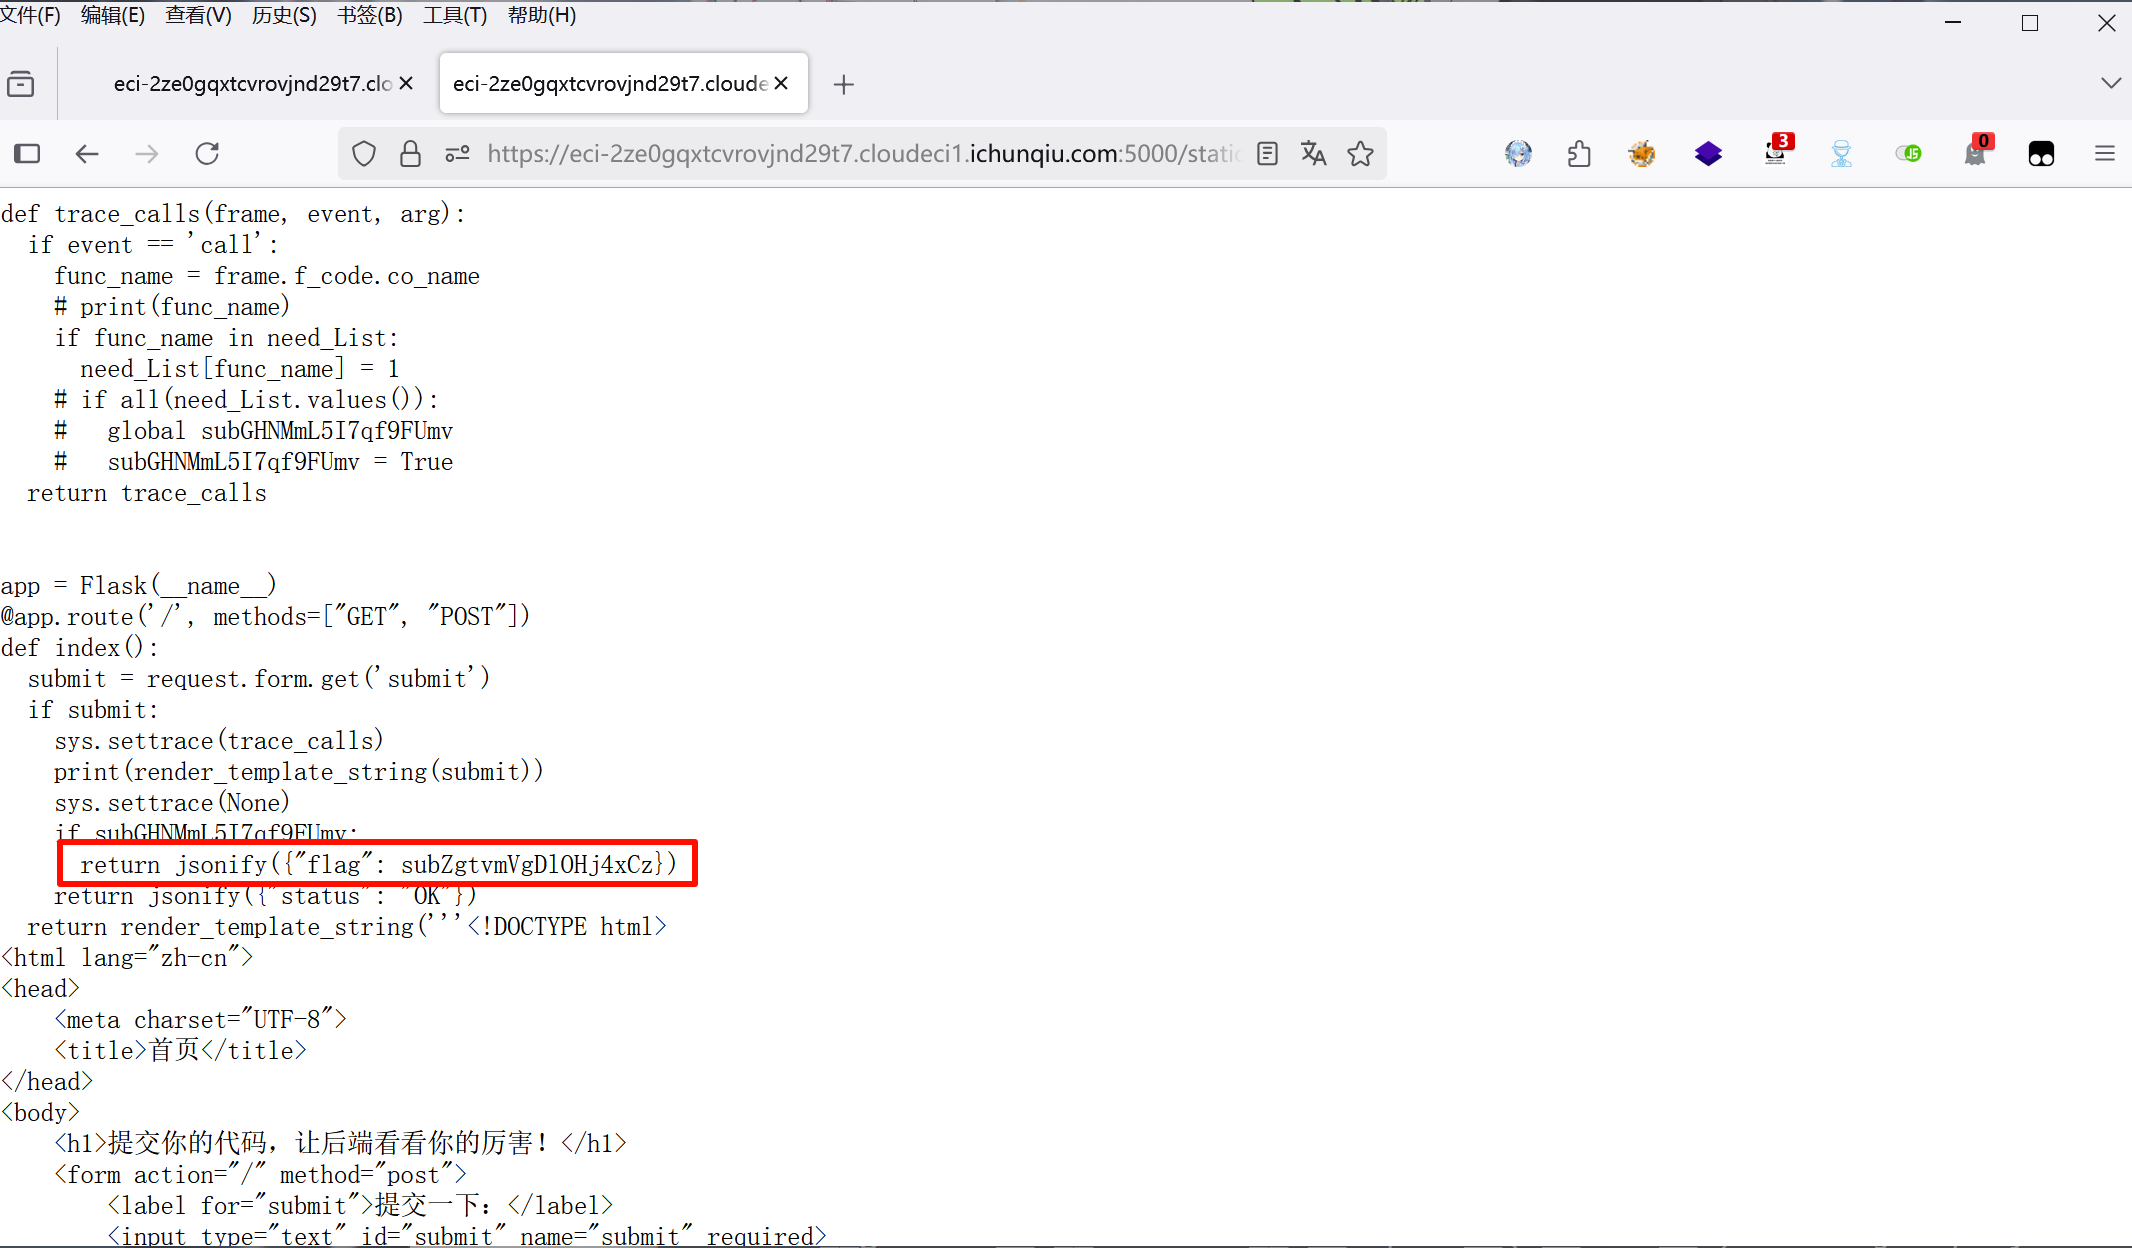This screenshot has height=1248, width=2132.
Task: Click the translate page icon
Action: pyautogui.click(x=1313, y=153)
